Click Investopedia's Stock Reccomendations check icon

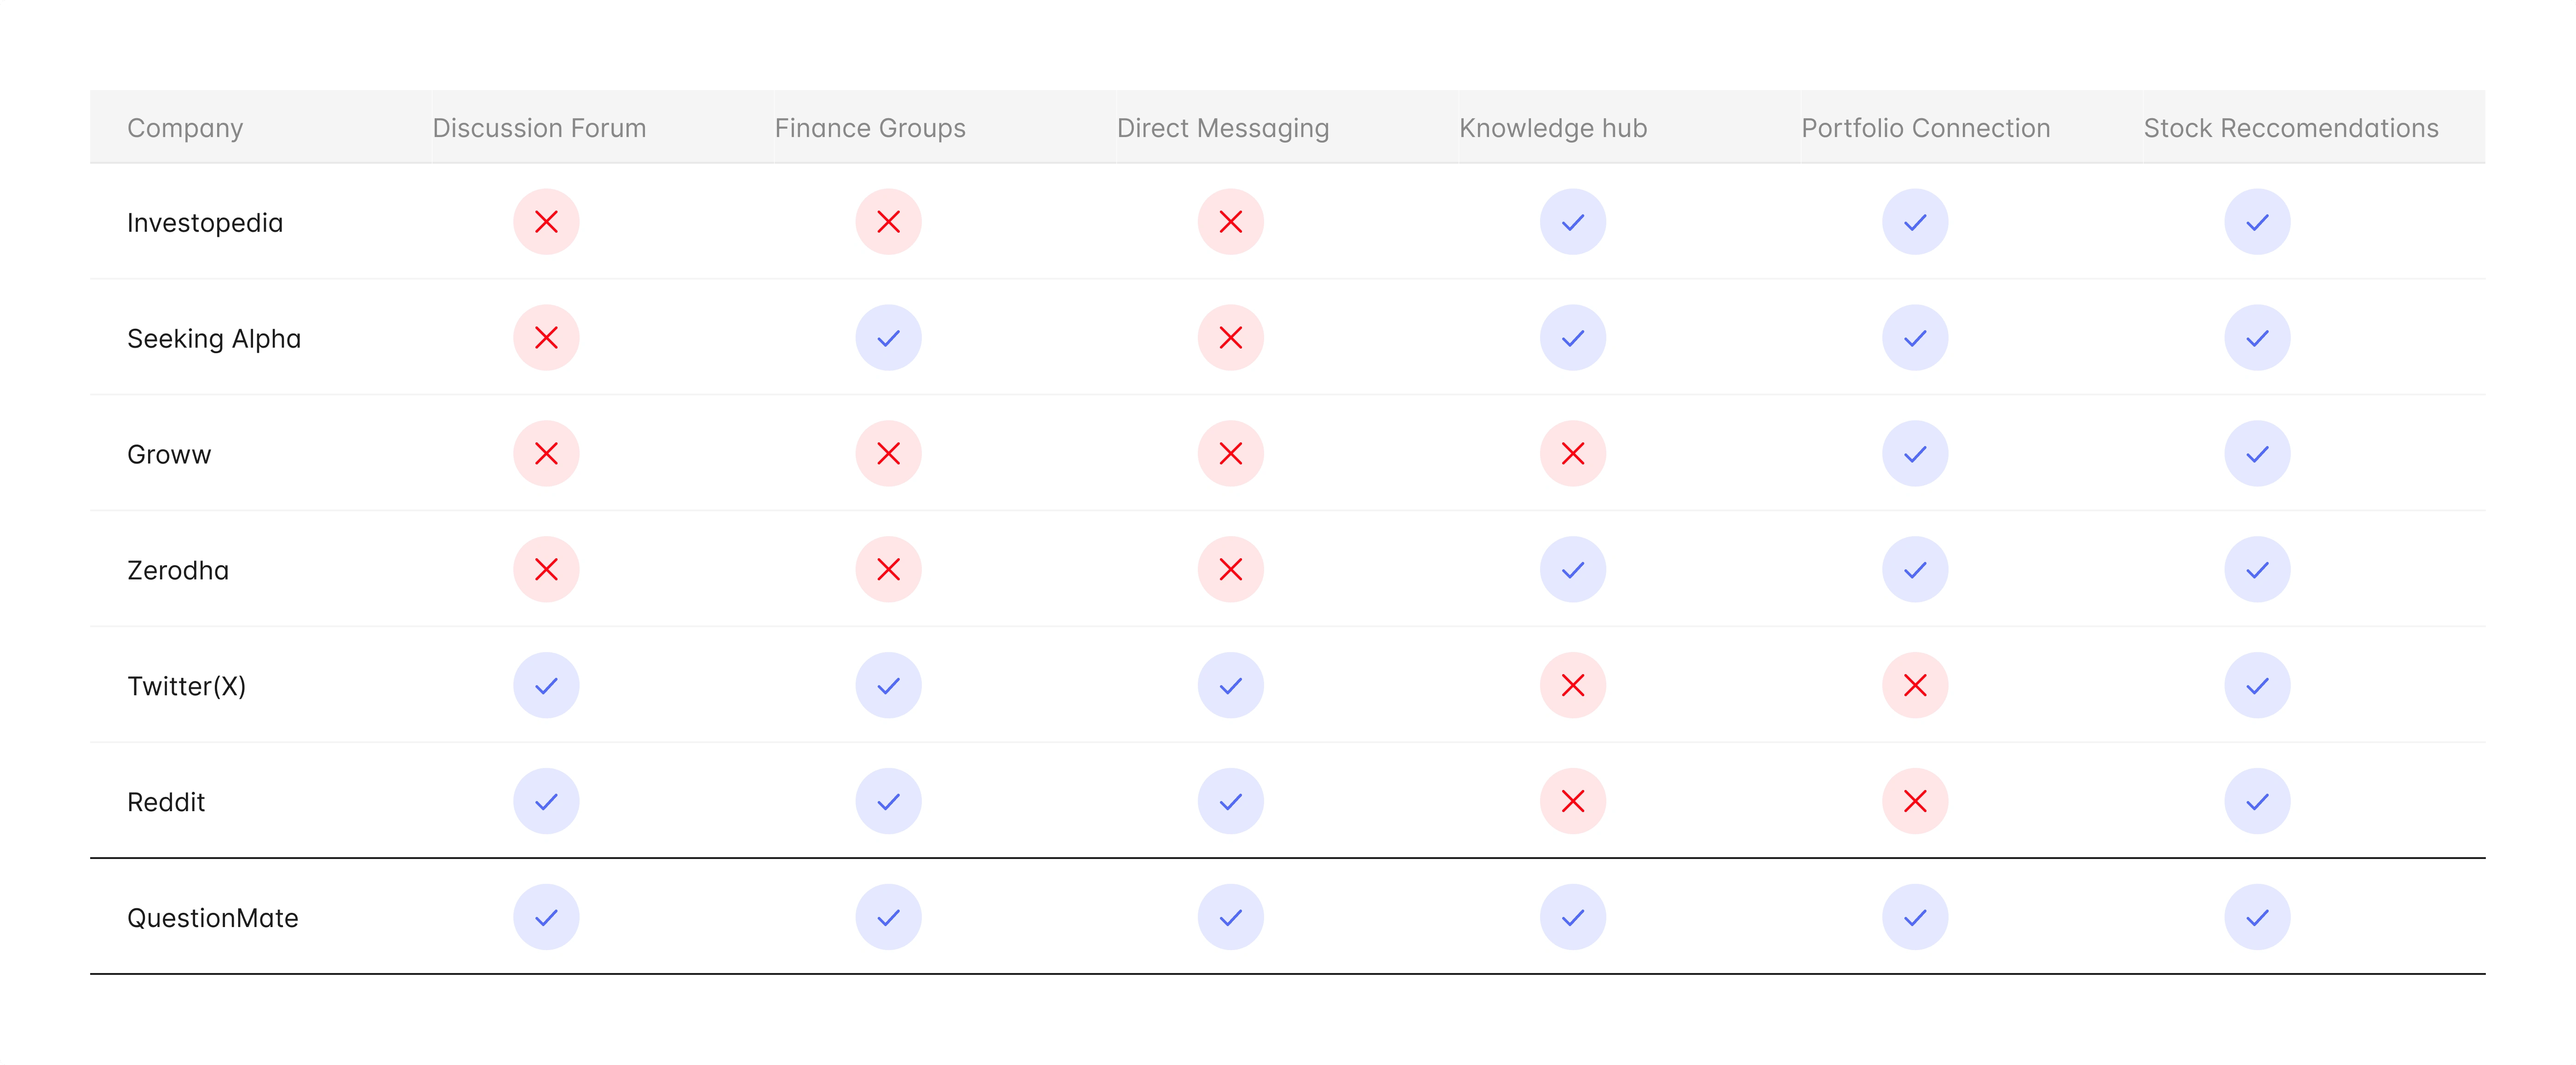[2257, 222]
